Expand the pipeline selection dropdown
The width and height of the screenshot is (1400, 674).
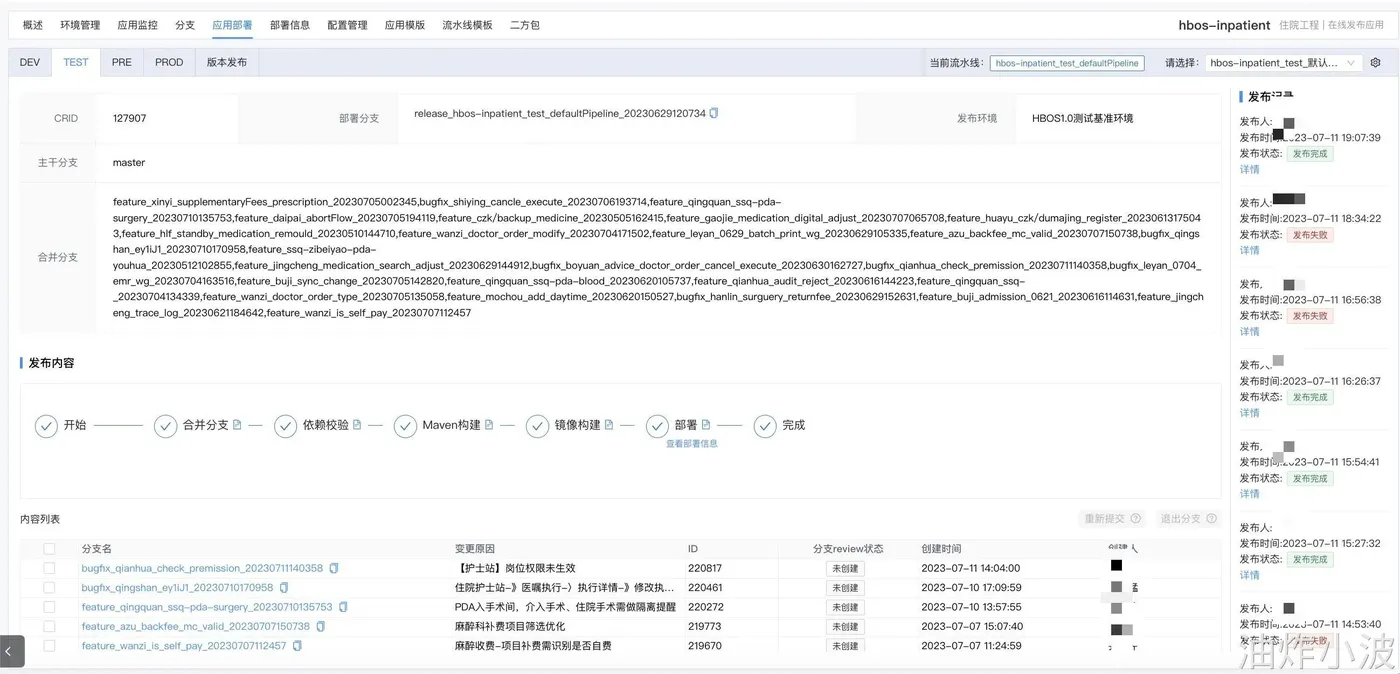[x=1284, y=62]
